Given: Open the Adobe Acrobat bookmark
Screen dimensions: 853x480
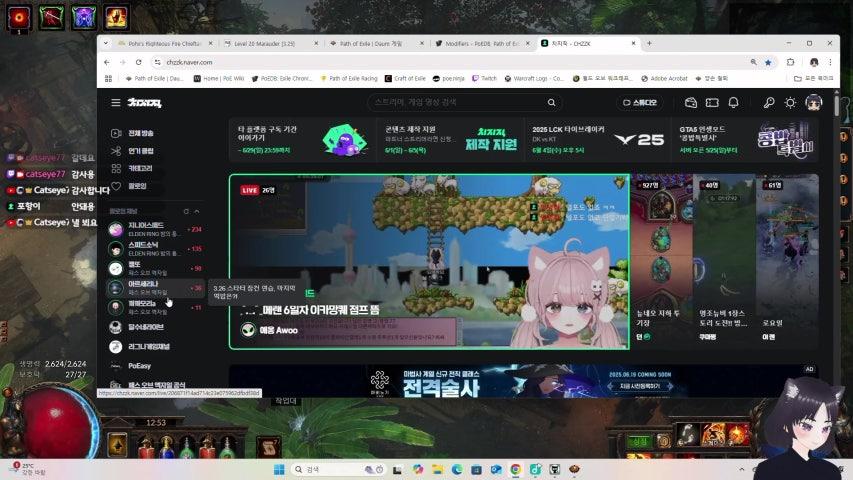Looking at the screenshot, I should pos(664,78).
